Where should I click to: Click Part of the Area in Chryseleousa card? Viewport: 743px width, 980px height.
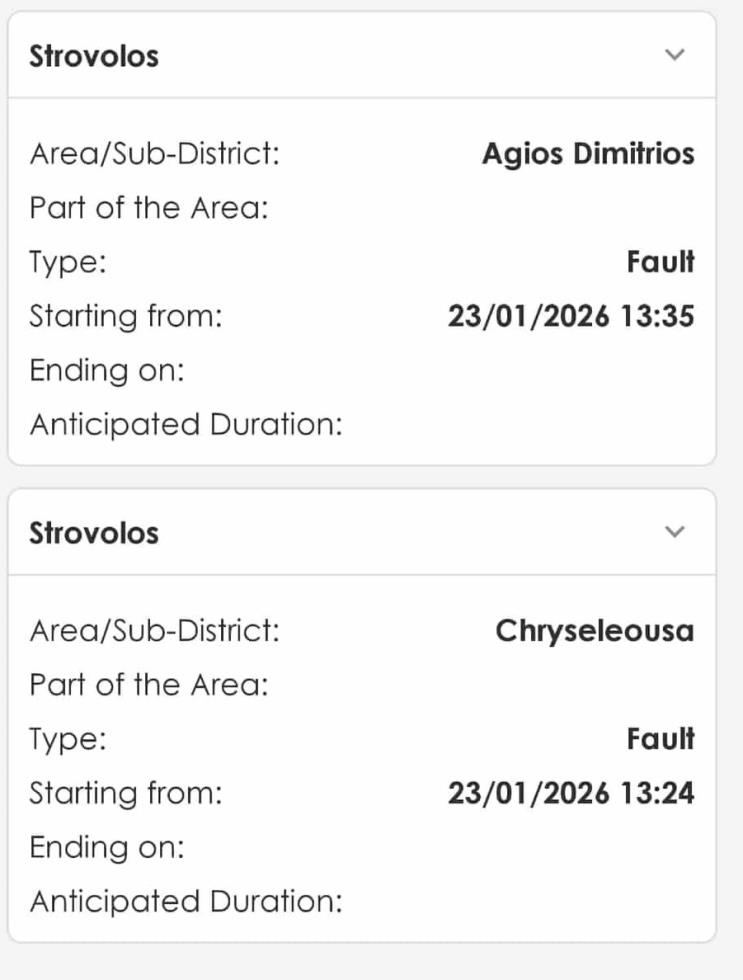coord(149,685)
